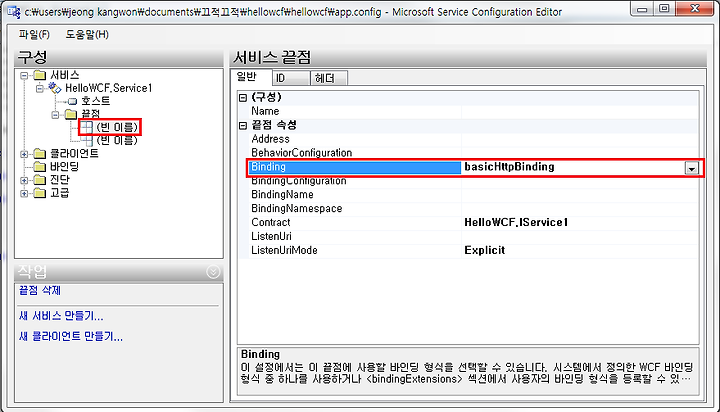Minimize the Service Configuration Editor window
This screenshot has height=412, width=720.
point(642,9)
